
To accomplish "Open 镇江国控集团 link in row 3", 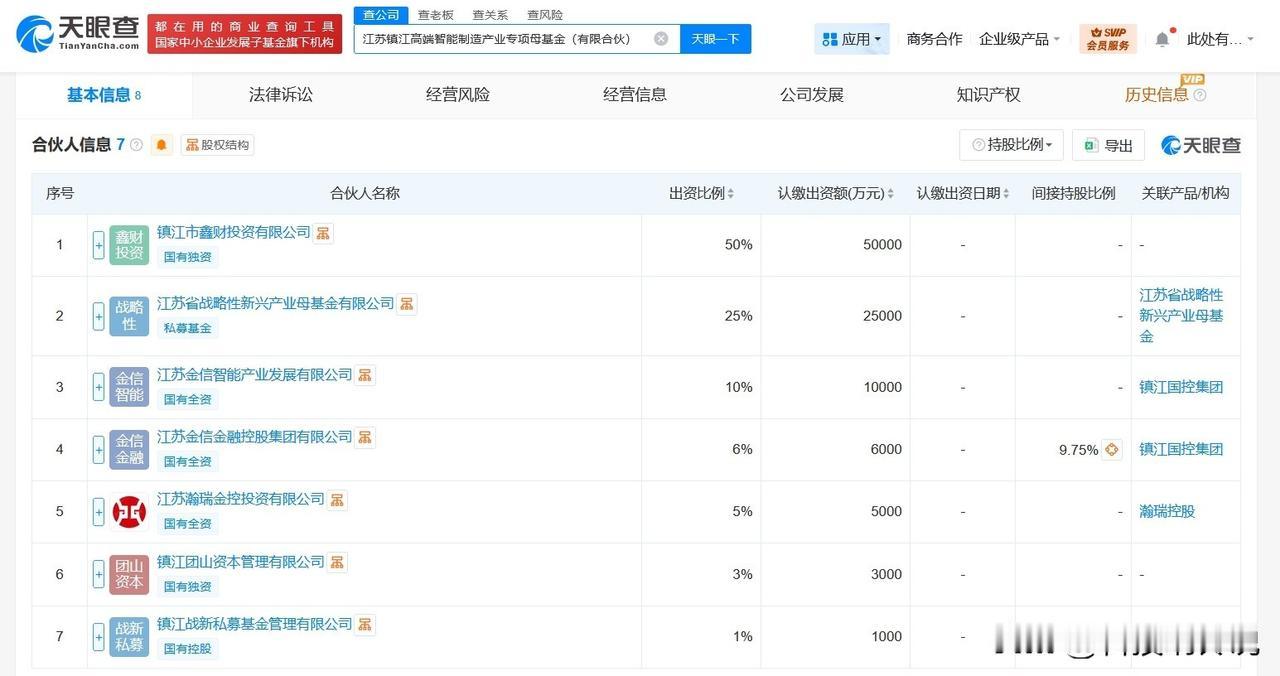I will coord(1181,387).
